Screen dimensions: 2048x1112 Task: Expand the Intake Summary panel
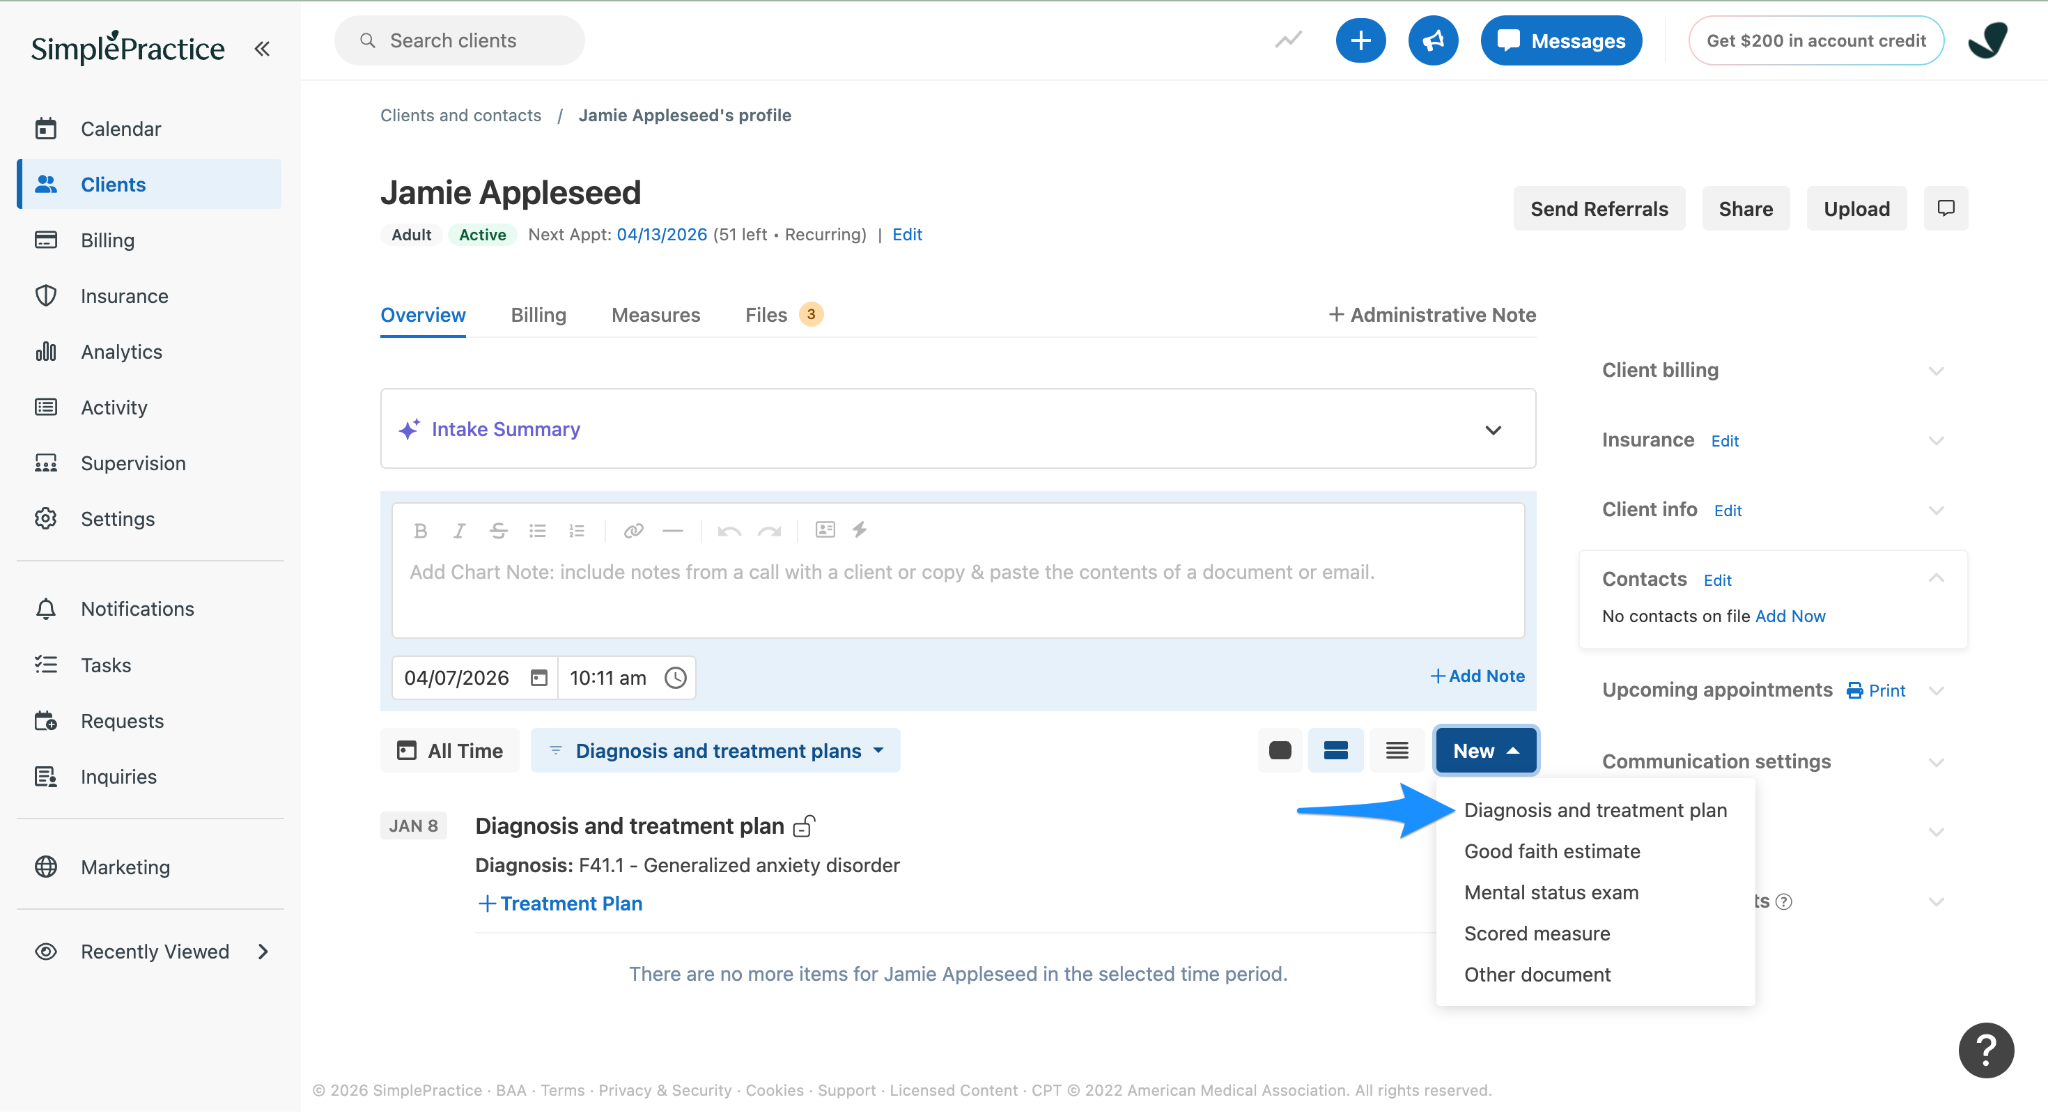pyautogui.click(x=1493, y=430)
